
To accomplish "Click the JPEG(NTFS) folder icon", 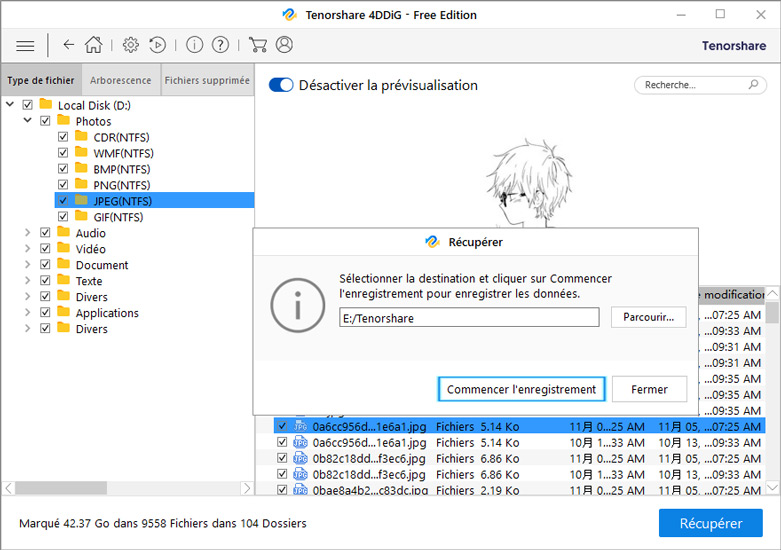I will pos(81,200).
